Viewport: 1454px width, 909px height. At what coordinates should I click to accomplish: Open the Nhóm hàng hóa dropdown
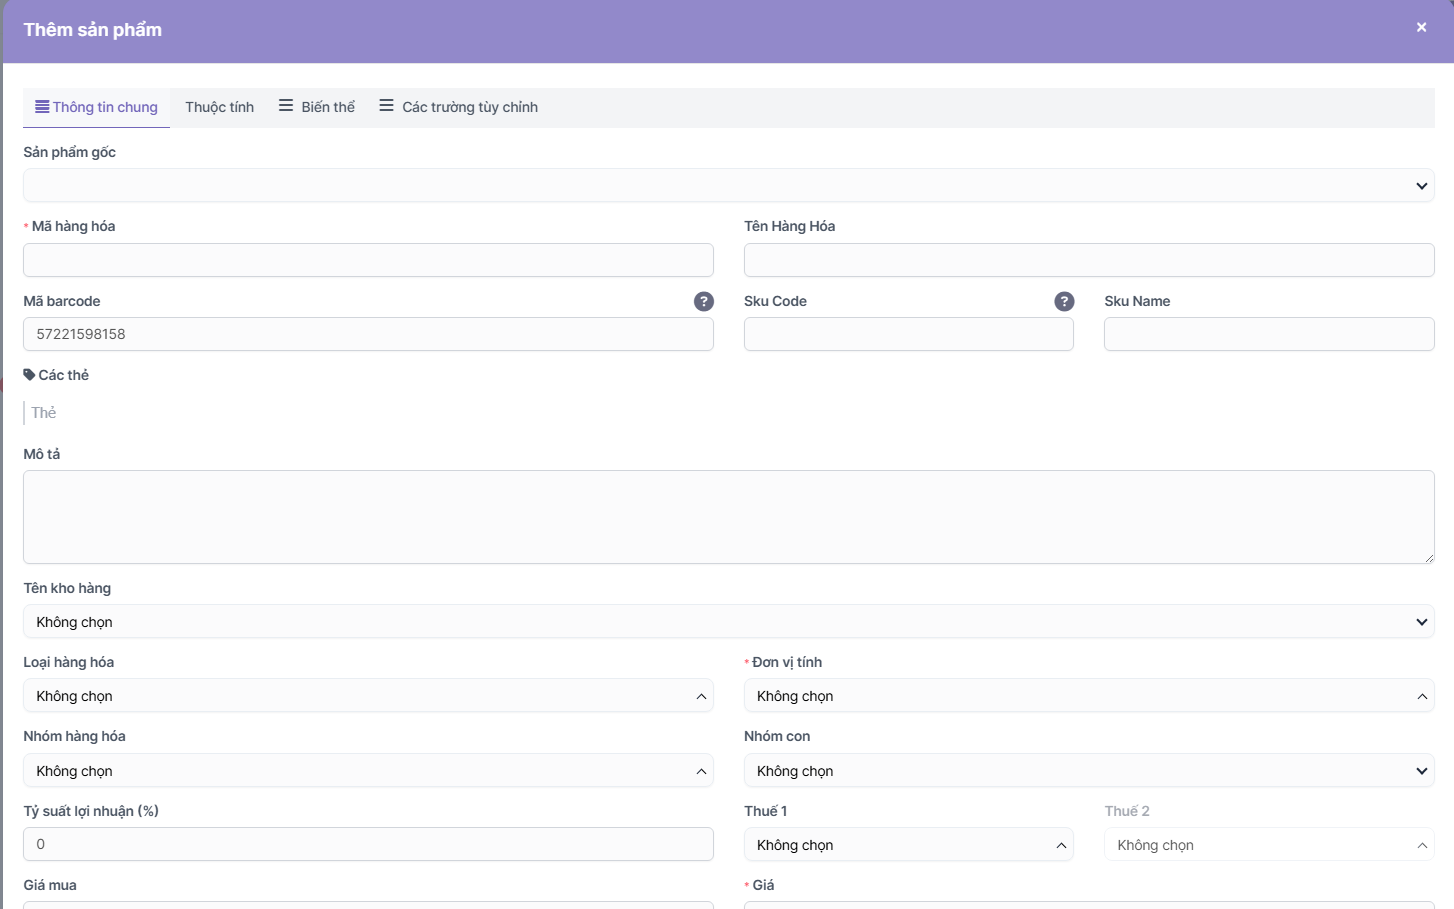pyautogui.click(x=368, y=771)
